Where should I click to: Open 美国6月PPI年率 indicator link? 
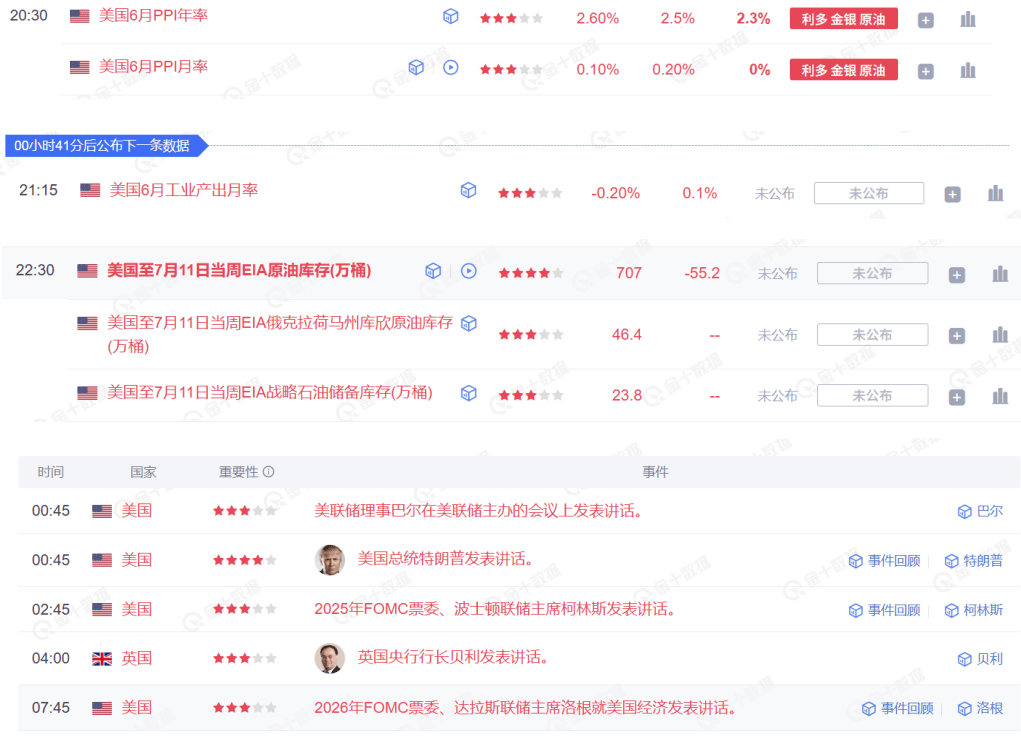(x=153, y=15)
